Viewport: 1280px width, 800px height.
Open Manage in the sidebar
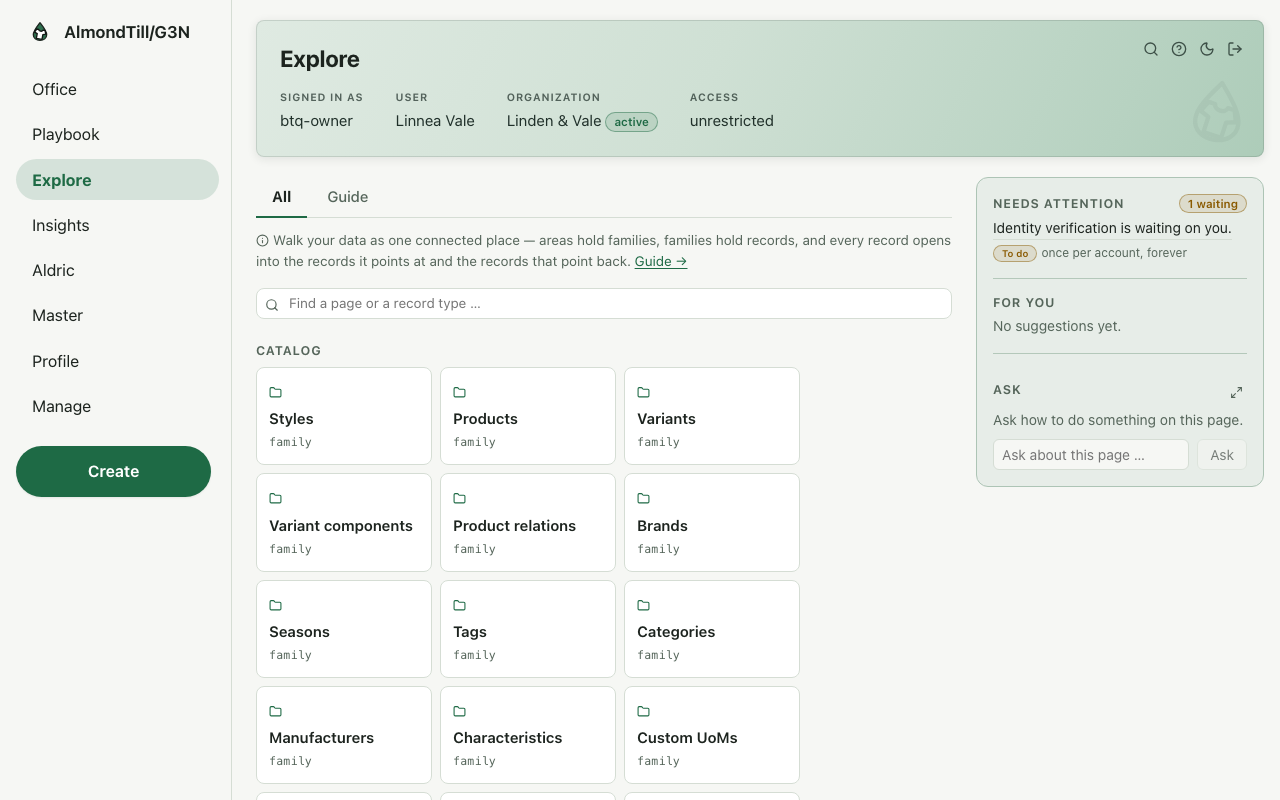tap(117, 406)
